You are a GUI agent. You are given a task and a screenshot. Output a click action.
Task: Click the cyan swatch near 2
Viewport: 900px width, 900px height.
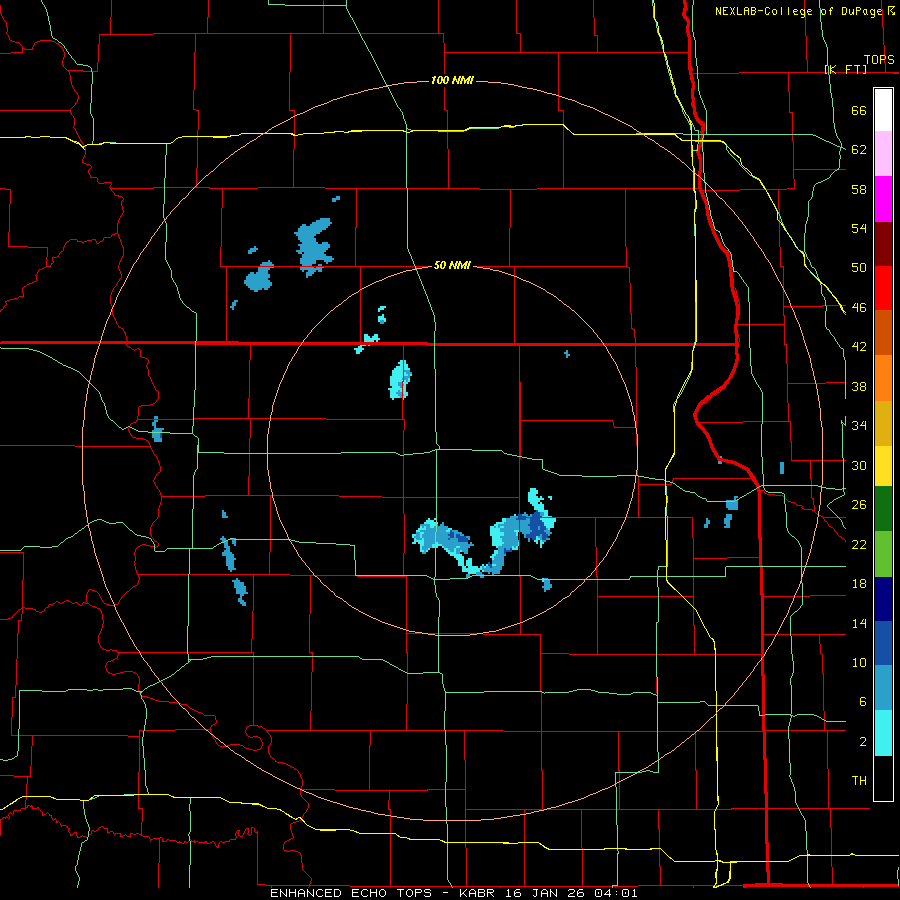click(883, 733)
